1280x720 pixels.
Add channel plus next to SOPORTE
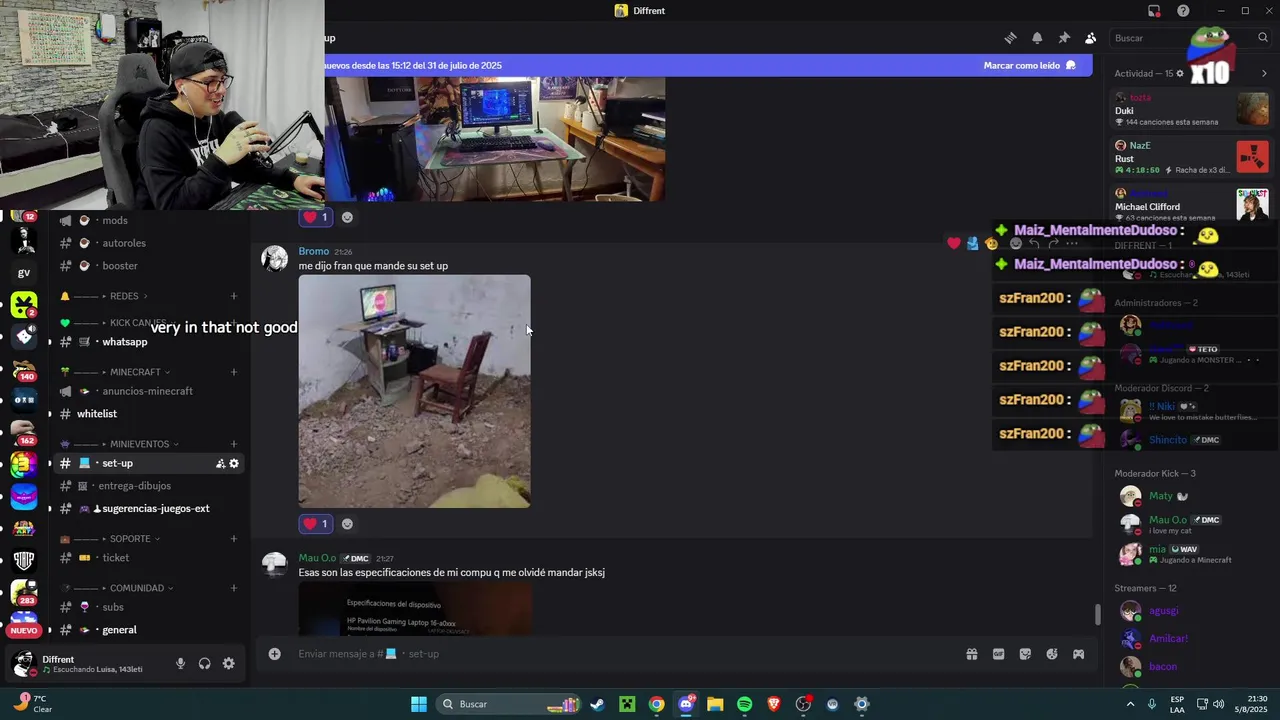(x=234, y=539)
